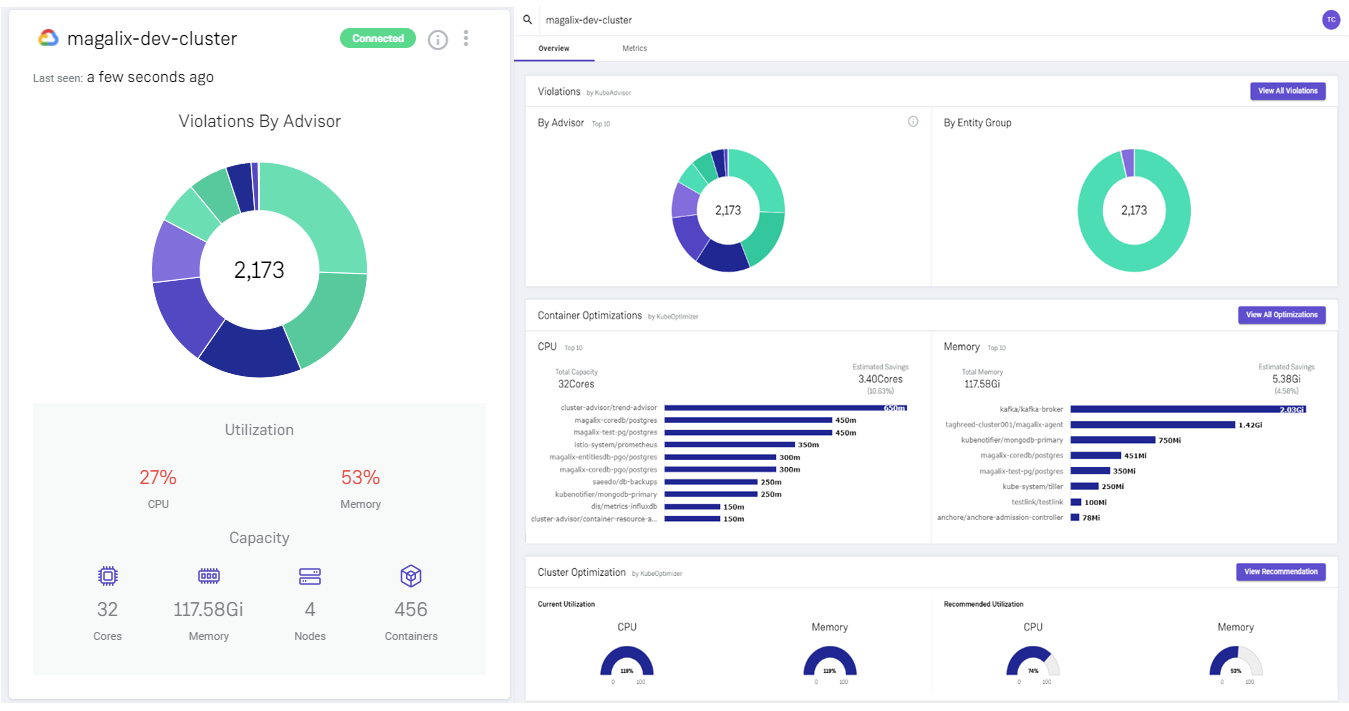Viewport: 1349px width, 711px height.
Task: Click the magalix-entitiesdb-pgo/postgres row label
Action: [x=604, y=456]
